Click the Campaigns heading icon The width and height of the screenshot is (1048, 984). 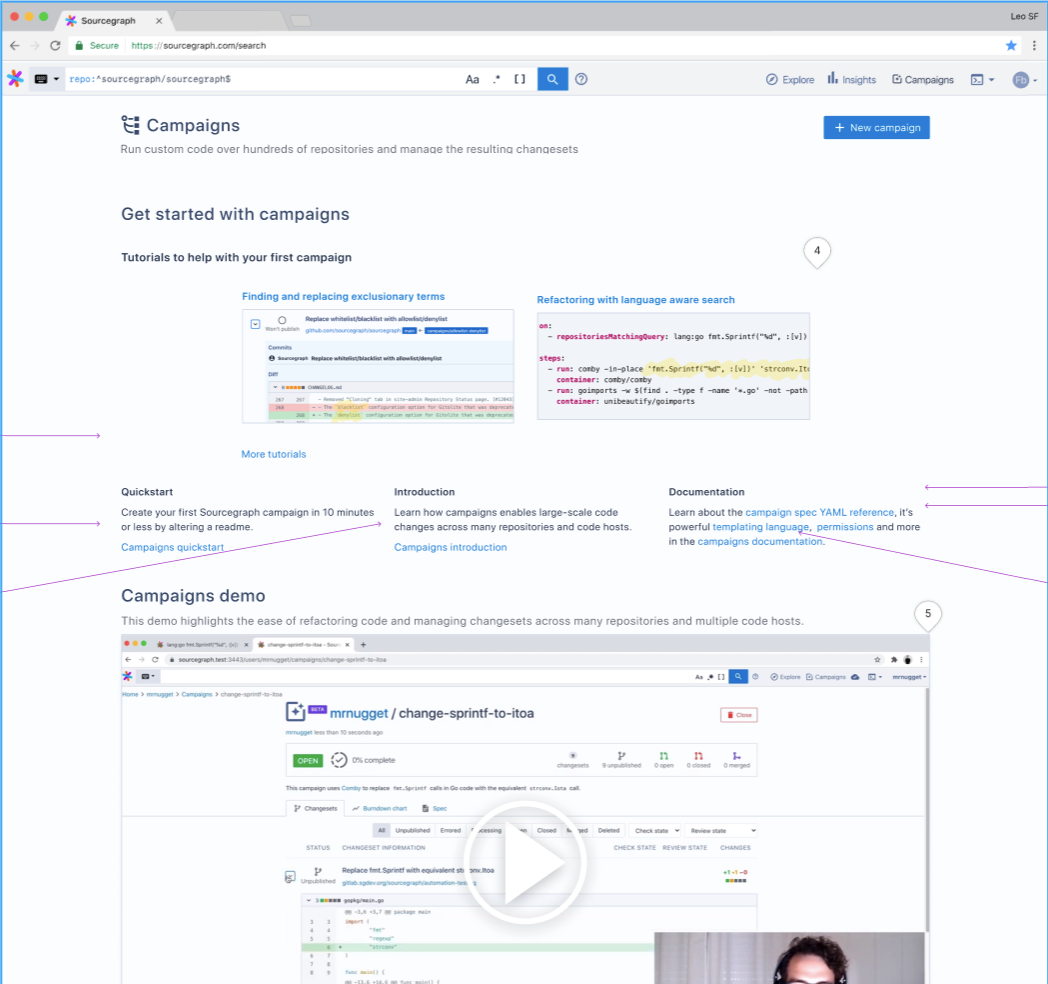(x=130, y=125)
